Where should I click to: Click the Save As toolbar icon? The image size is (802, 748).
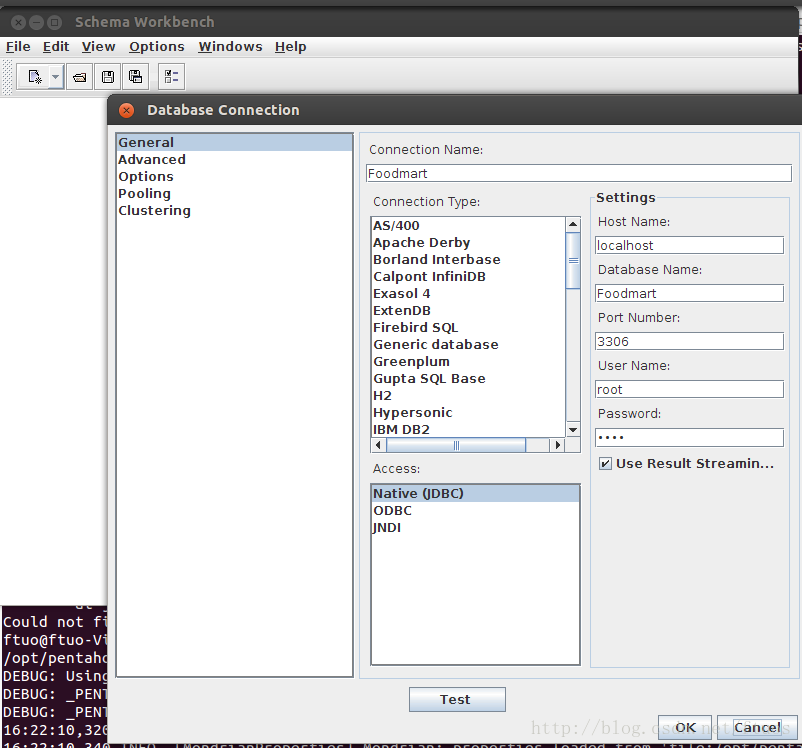[135, 77]
